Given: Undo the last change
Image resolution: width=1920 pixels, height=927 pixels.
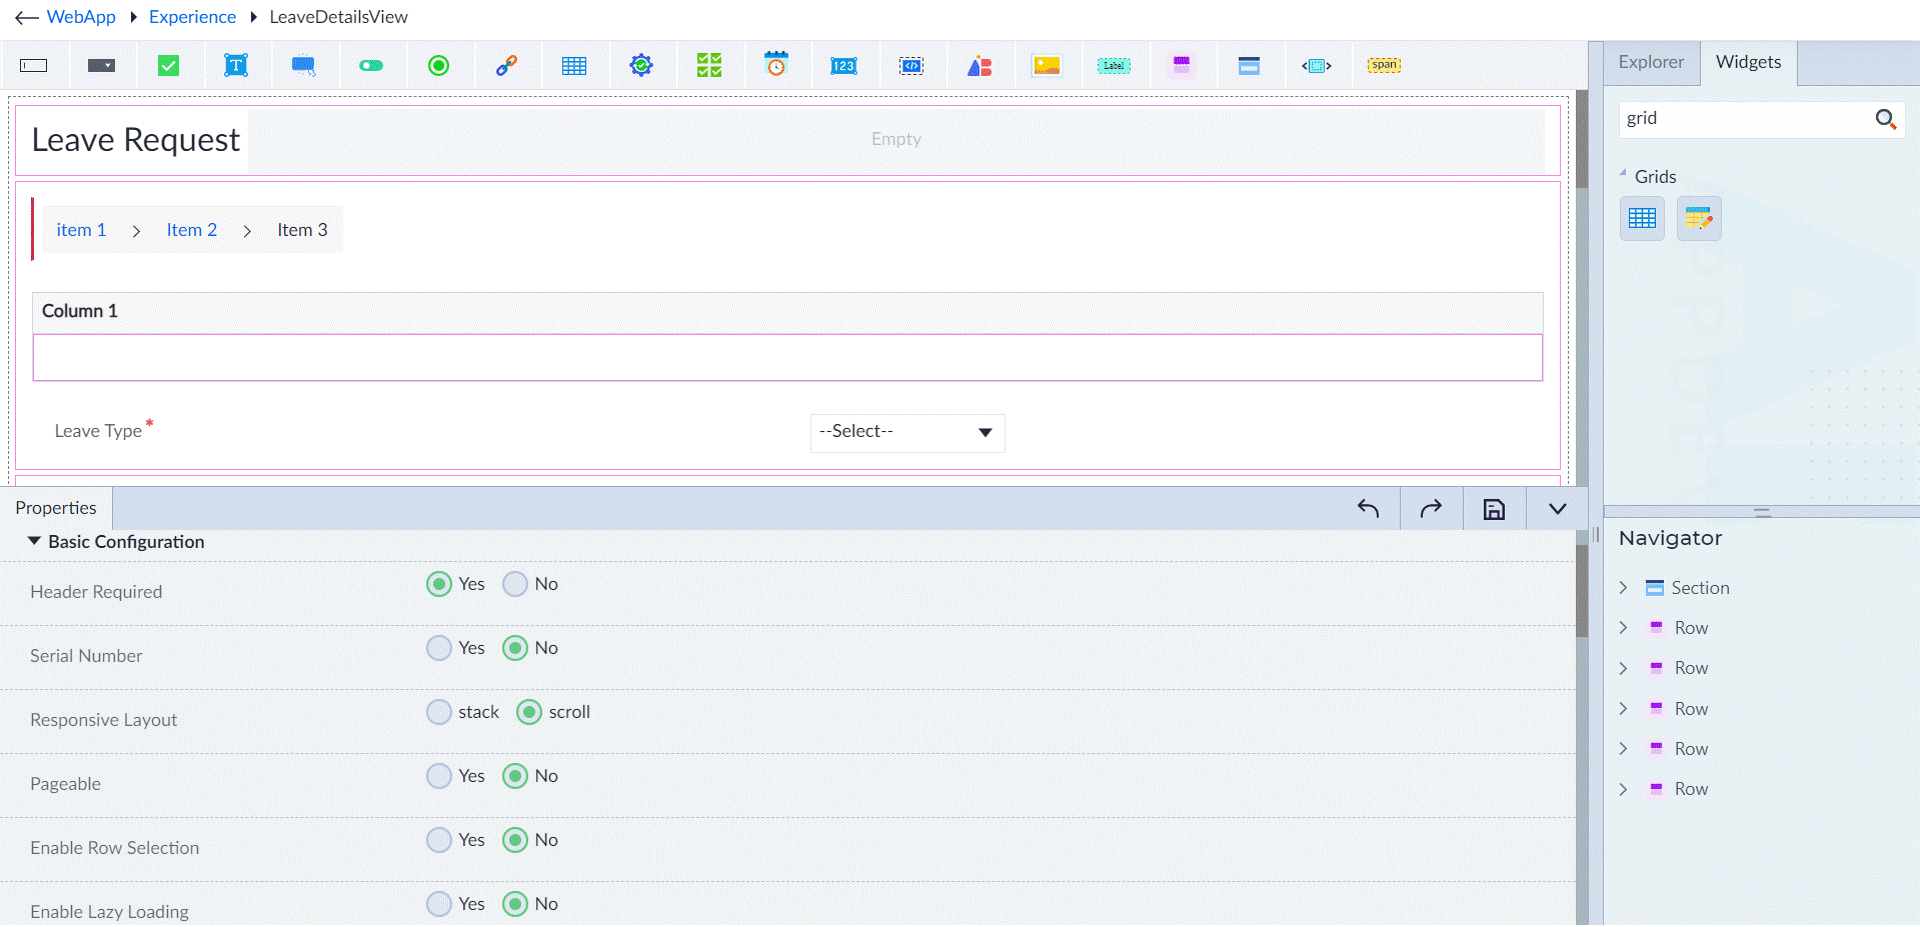Looking at the screenshot, I should click(1368, 509).
